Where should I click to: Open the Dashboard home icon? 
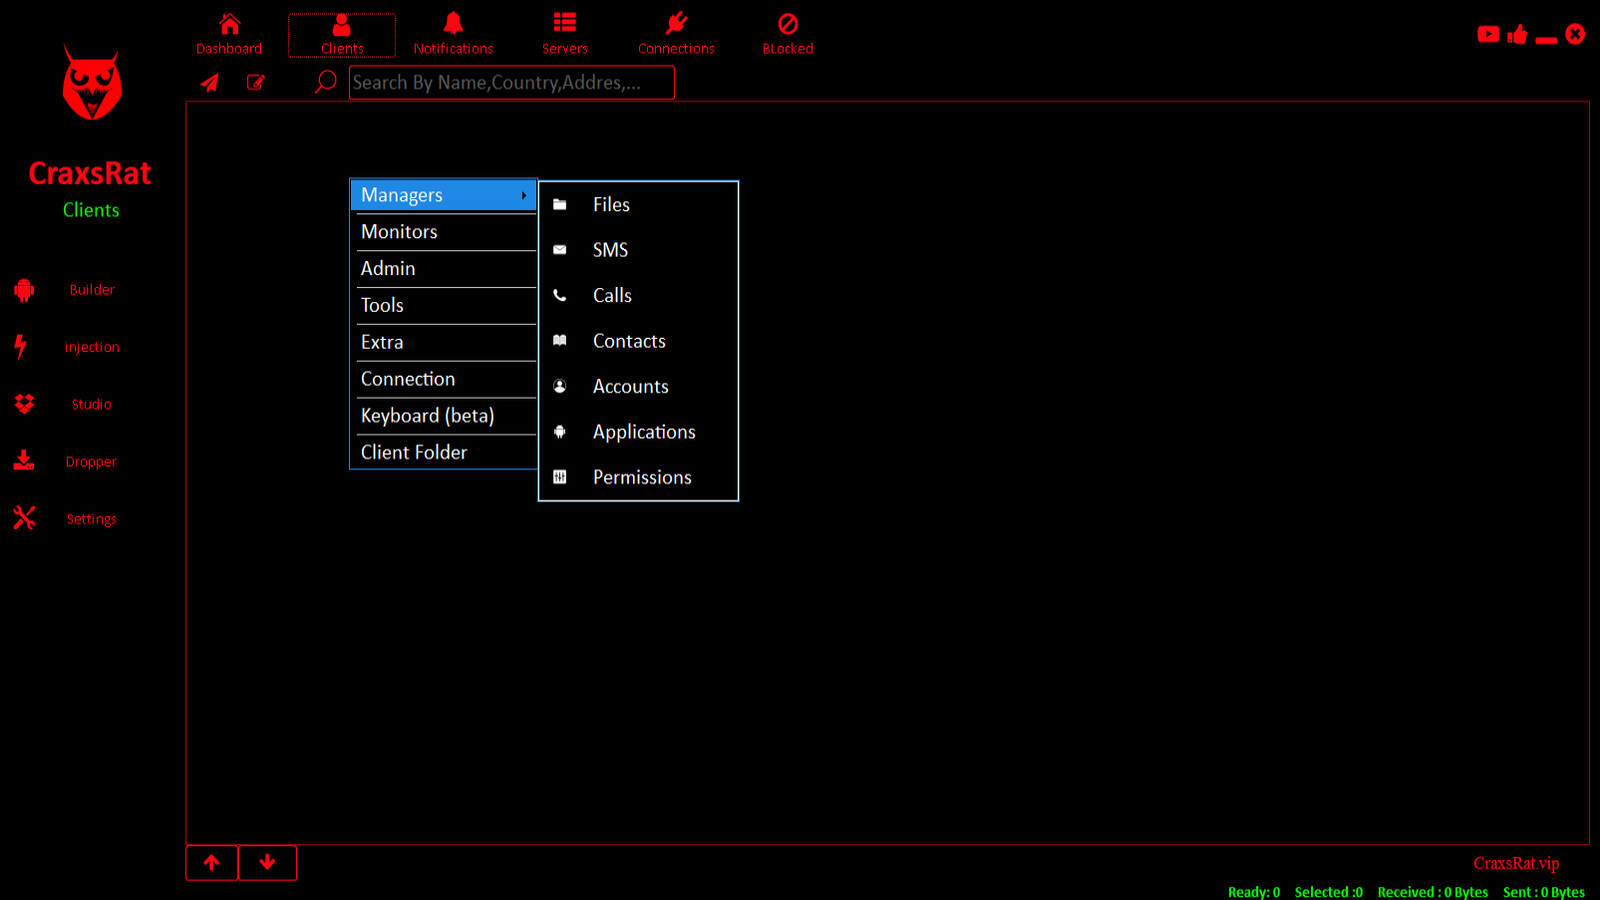coord(229,24)
